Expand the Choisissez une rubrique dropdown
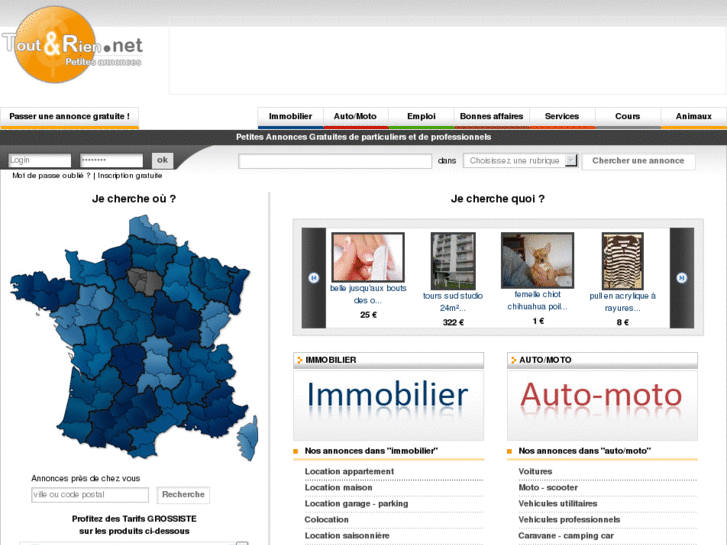The height and width of the screenshot is (545, 727). (520, 161)
